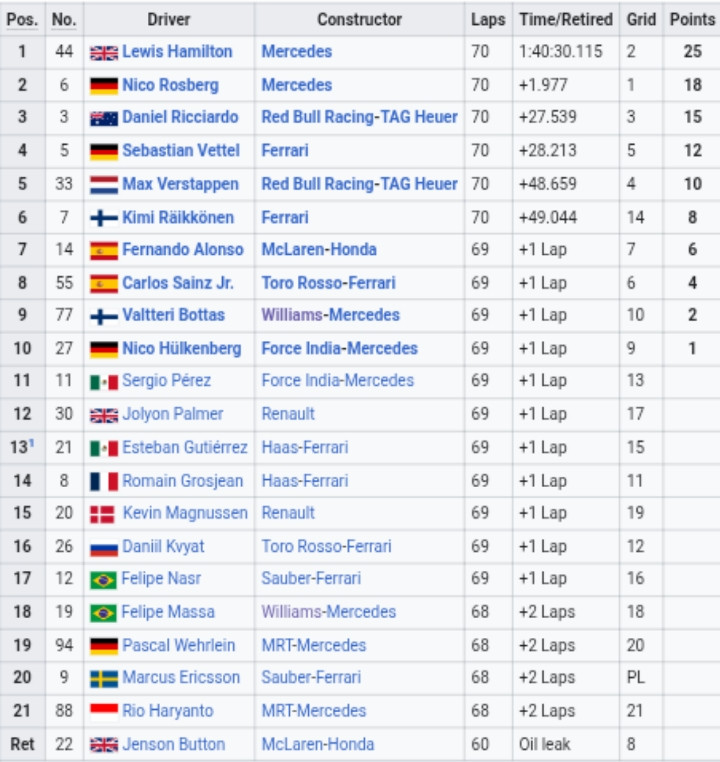
Task: Open Kimi Räikkönen driver link
Action: 178,217
